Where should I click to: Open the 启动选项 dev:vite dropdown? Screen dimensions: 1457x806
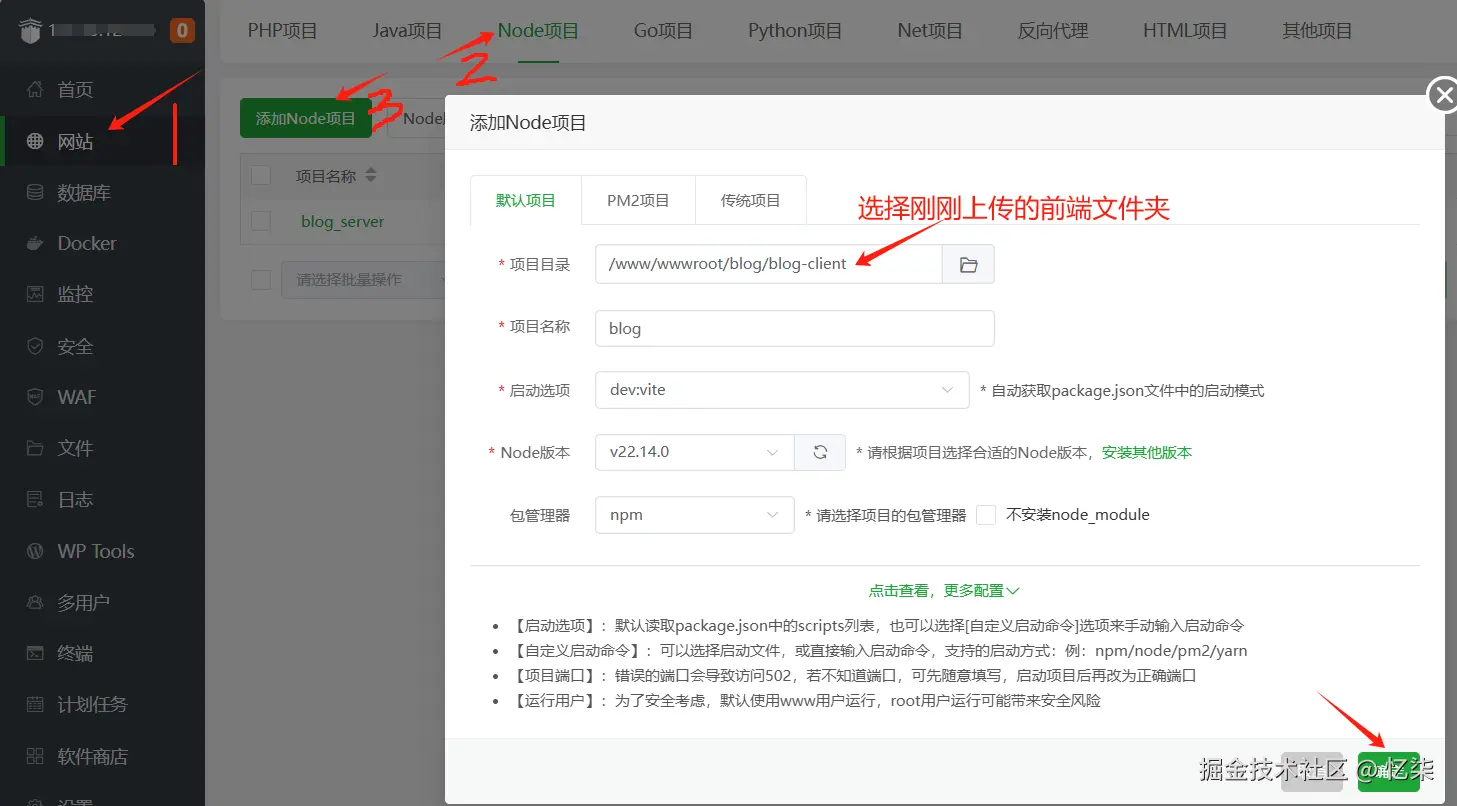(782, 390)
